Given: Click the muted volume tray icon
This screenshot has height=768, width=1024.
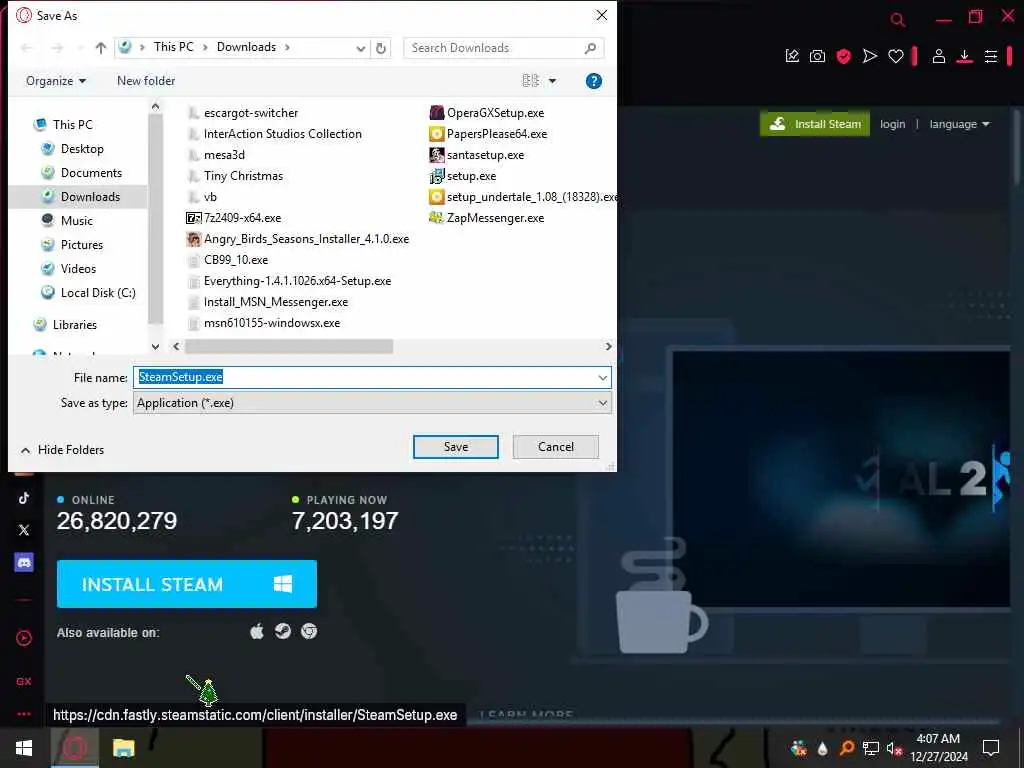Looking at the screenshot, I should (894, 748).
